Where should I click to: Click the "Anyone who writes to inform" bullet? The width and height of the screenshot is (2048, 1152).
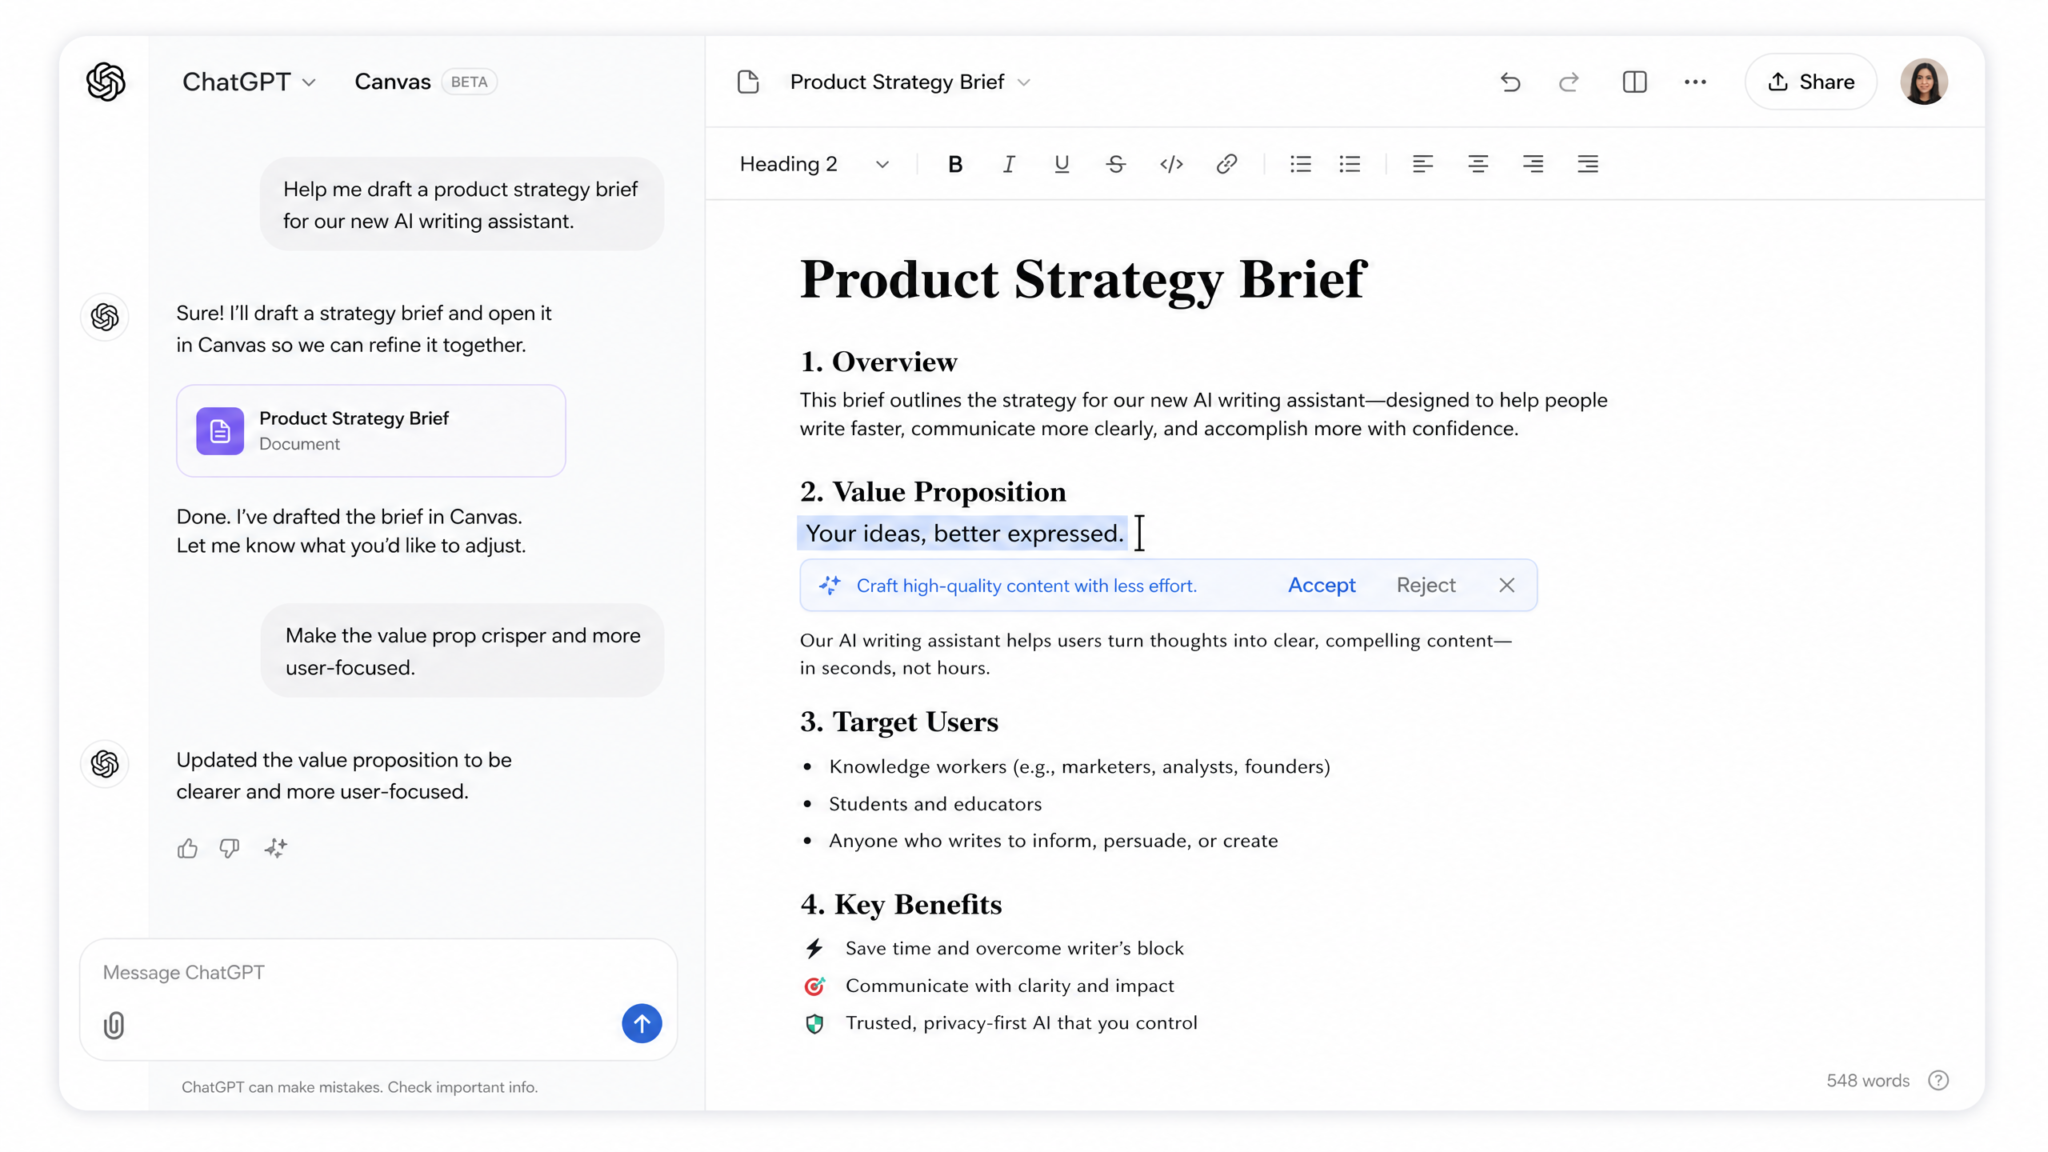(1053, 841)
